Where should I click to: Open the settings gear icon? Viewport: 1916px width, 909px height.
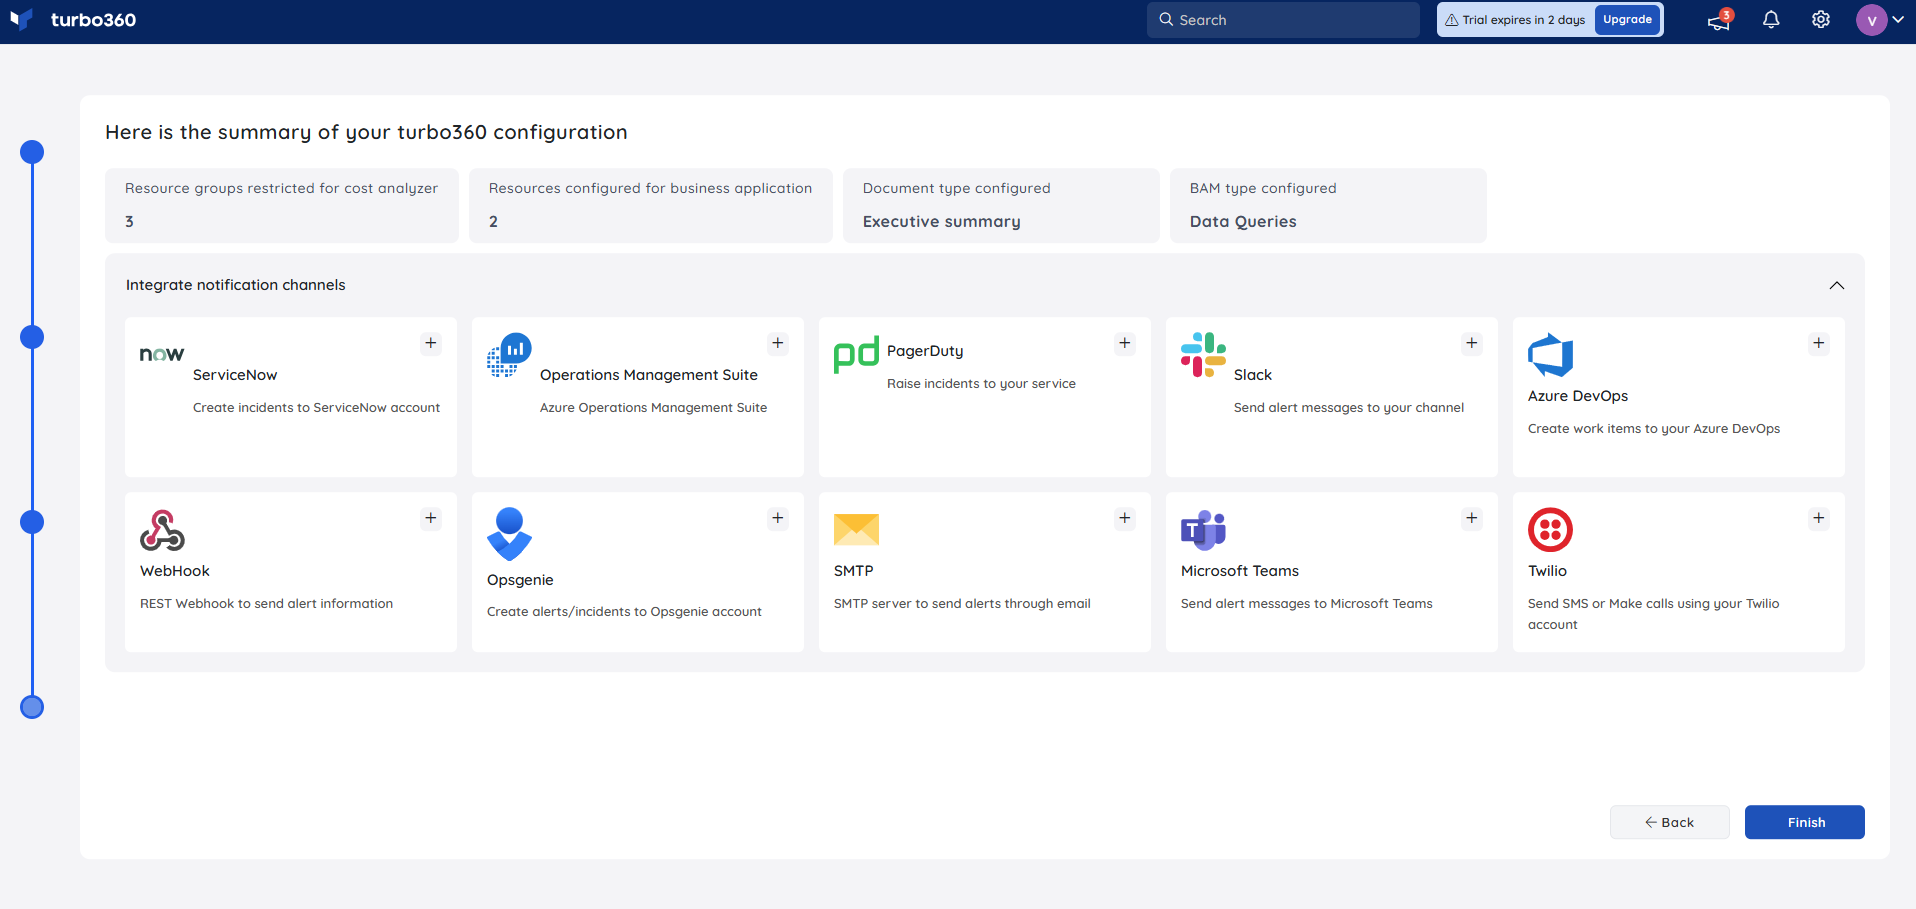pos(1821,20)
